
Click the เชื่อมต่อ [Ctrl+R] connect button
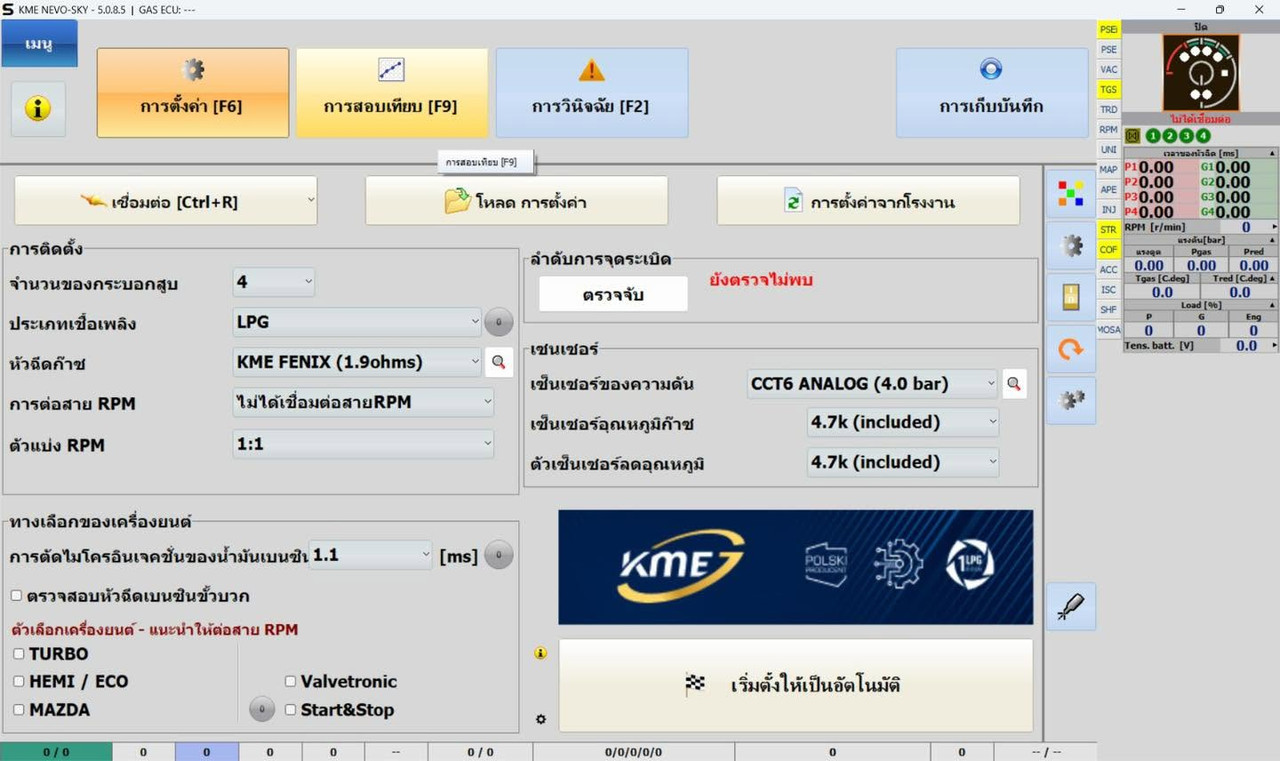coord(166,201)
